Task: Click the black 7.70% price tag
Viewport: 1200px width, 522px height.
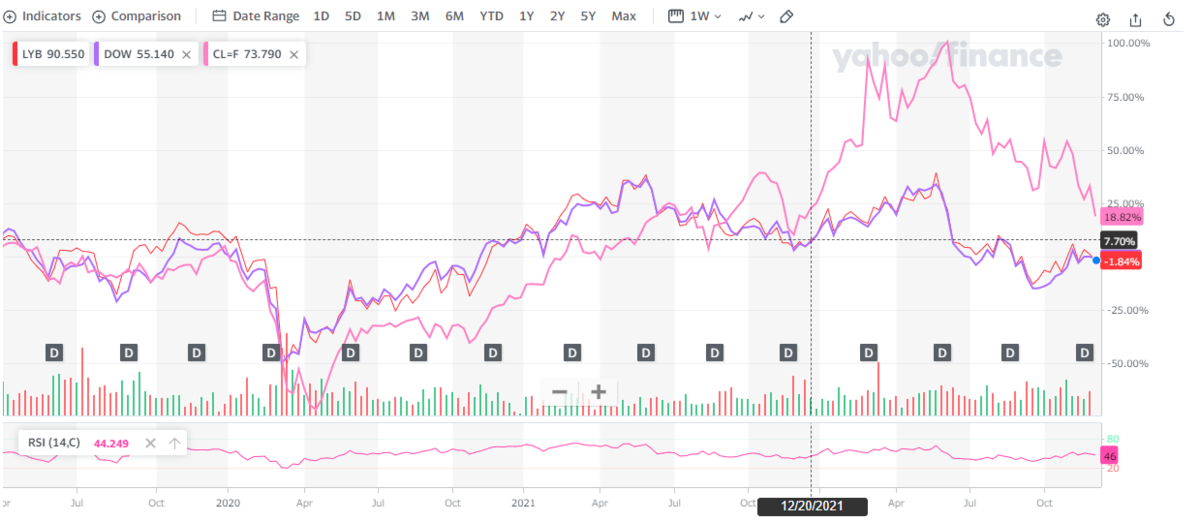Action: (1118, 241)
